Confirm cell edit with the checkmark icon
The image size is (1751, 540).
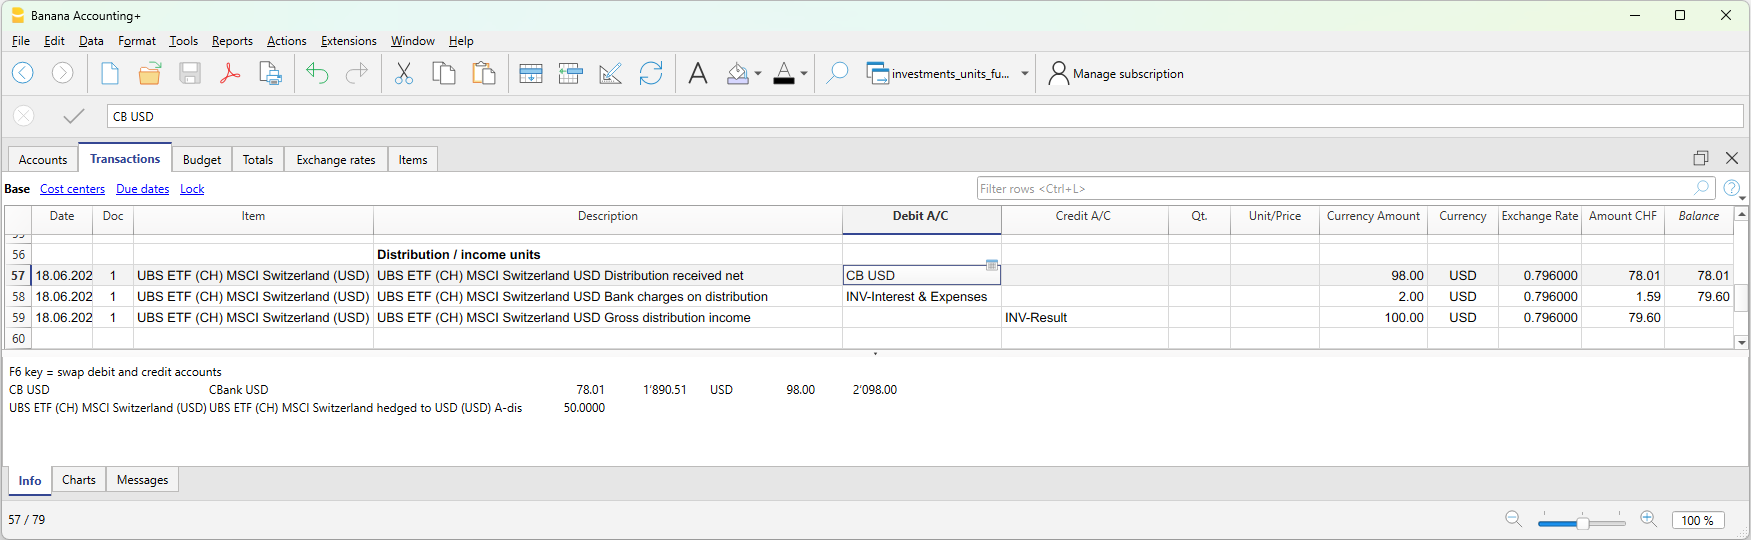pos(73,116)
